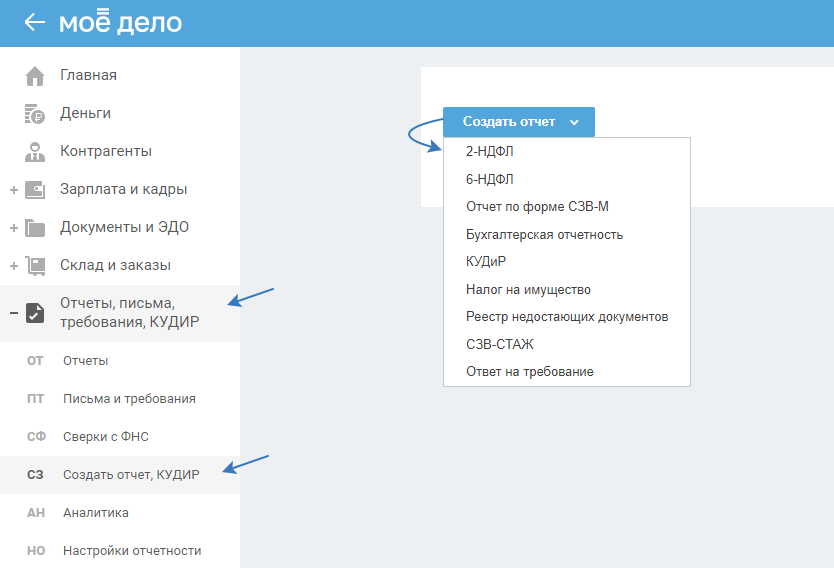Open the Главная home icon
Screen dimensions: 834x568
tap(35, 76)
